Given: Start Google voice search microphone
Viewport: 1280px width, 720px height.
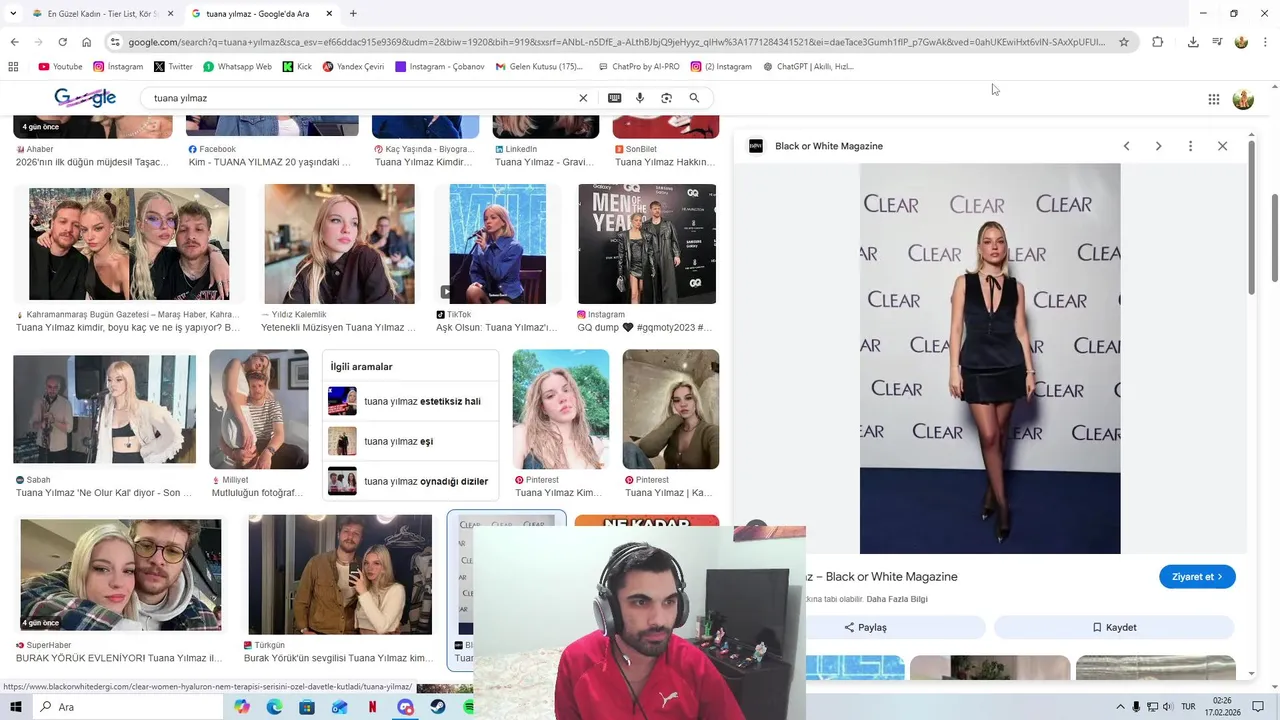Looking at the screenshot, I should coord(640,98).
